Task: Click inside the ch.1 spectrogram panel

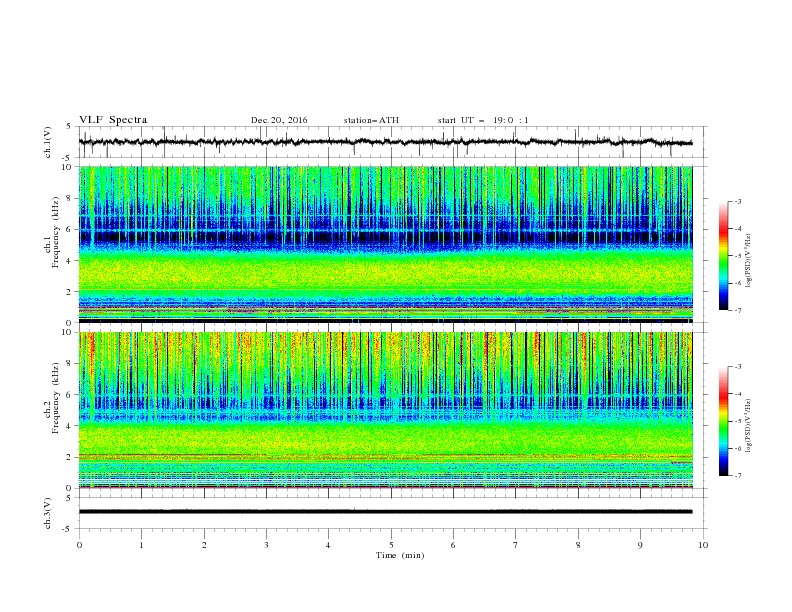Action: tap(386, 244)
